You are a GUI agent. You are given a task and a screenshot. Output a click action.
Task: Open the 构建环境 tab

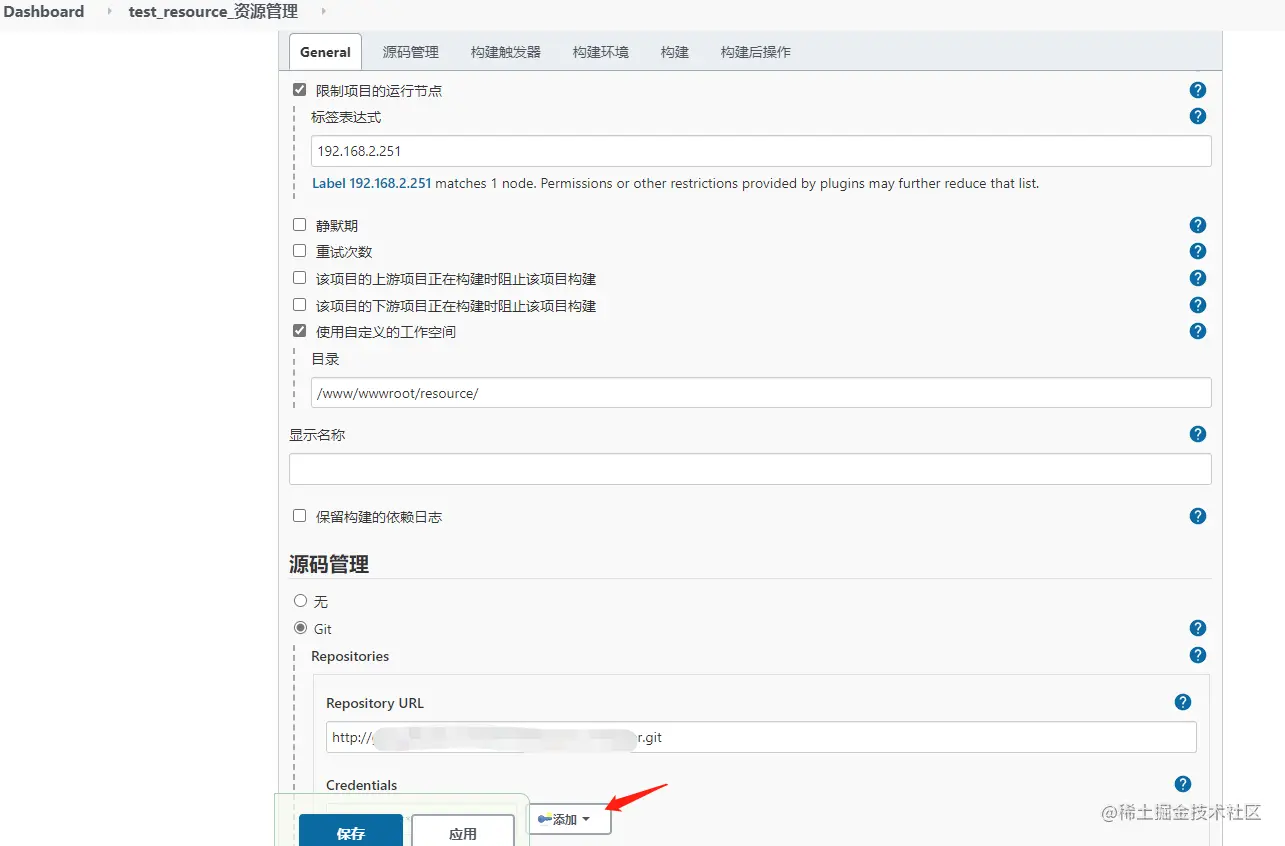point(601,52)
